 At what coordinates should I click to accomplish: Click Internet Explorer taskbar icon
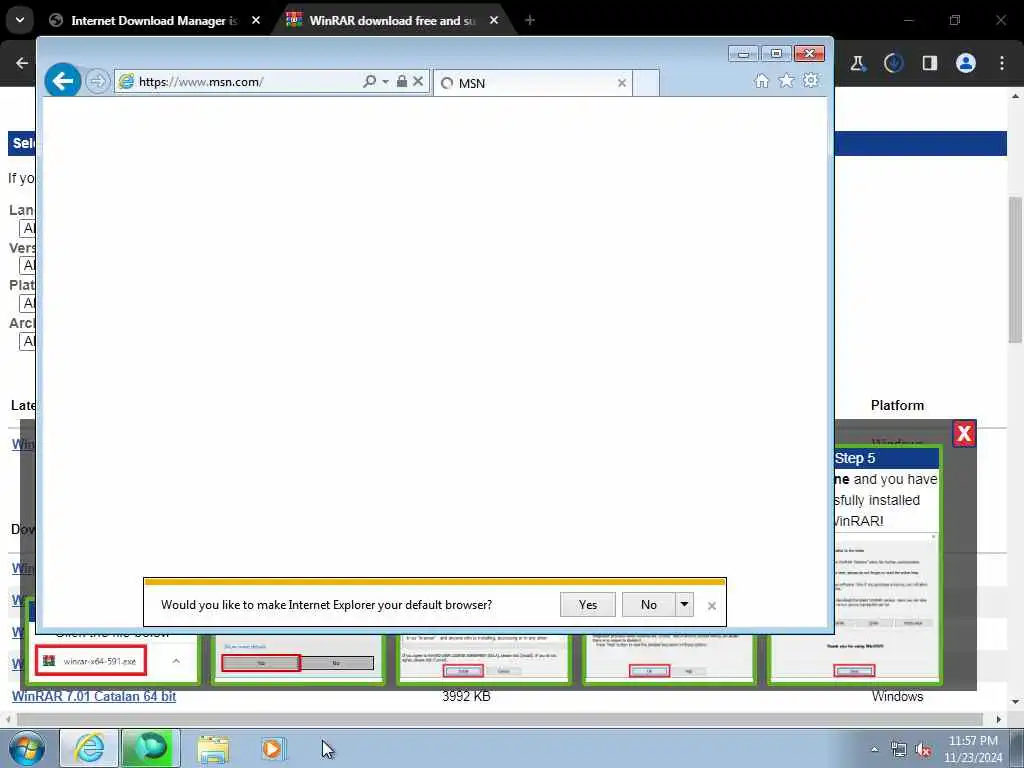pyautogui.click(x=89, y=748)
